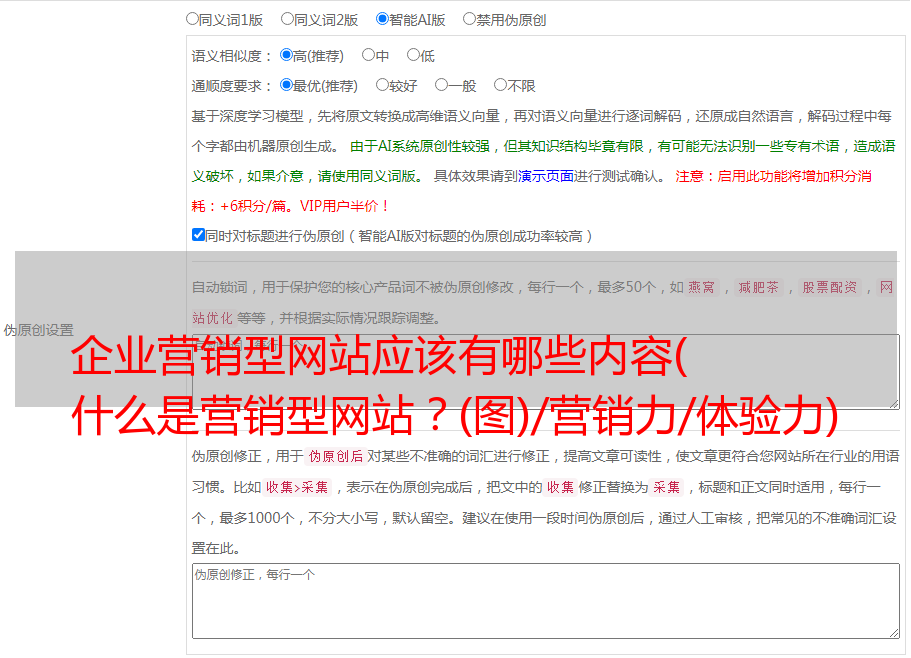The image size is (911, 658).
Task: Click the red 注意 points warning text
Action: coord(532,191)
